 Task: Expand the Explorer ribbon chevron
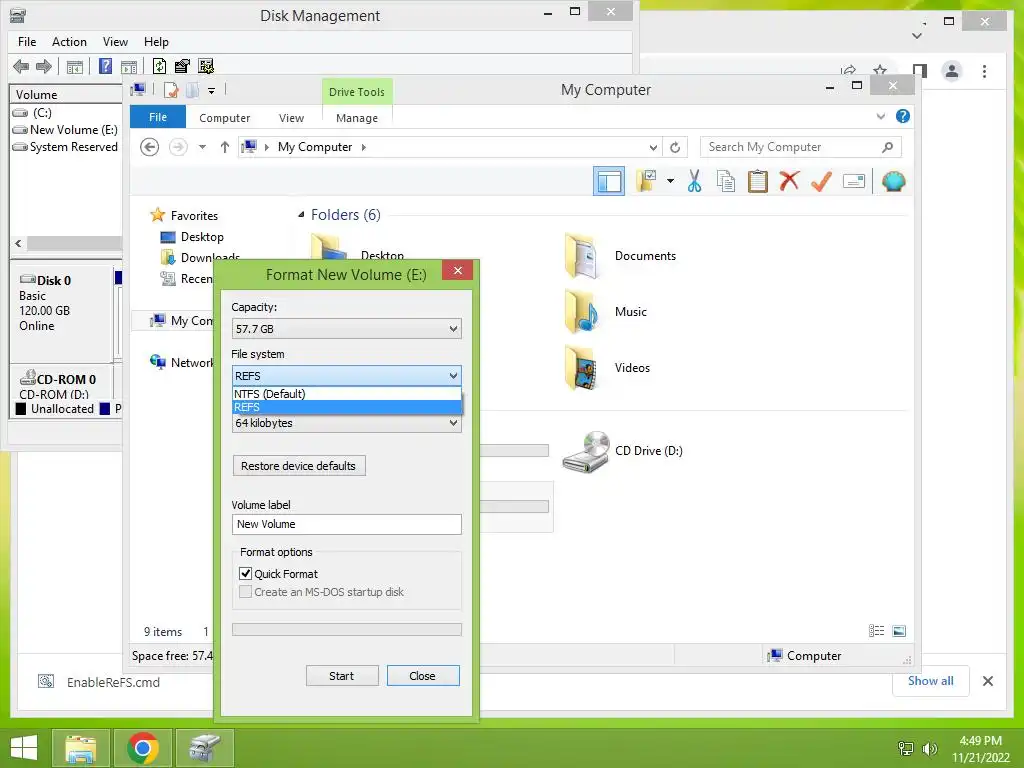(880, 116)
